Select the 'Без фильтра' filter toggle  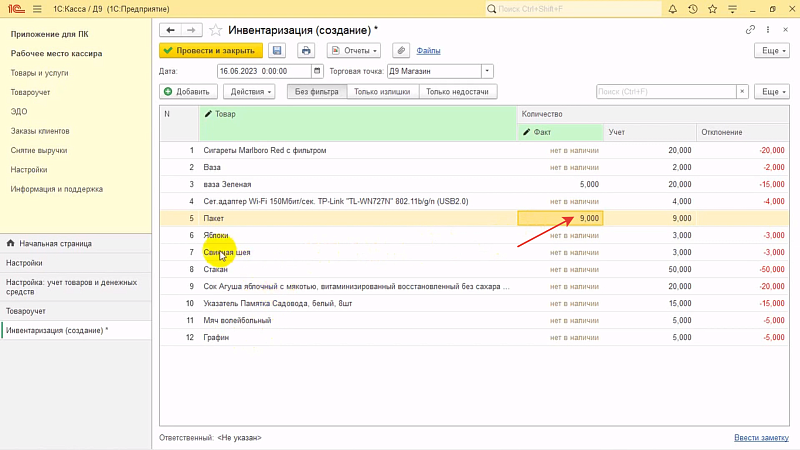click(317, 91)
